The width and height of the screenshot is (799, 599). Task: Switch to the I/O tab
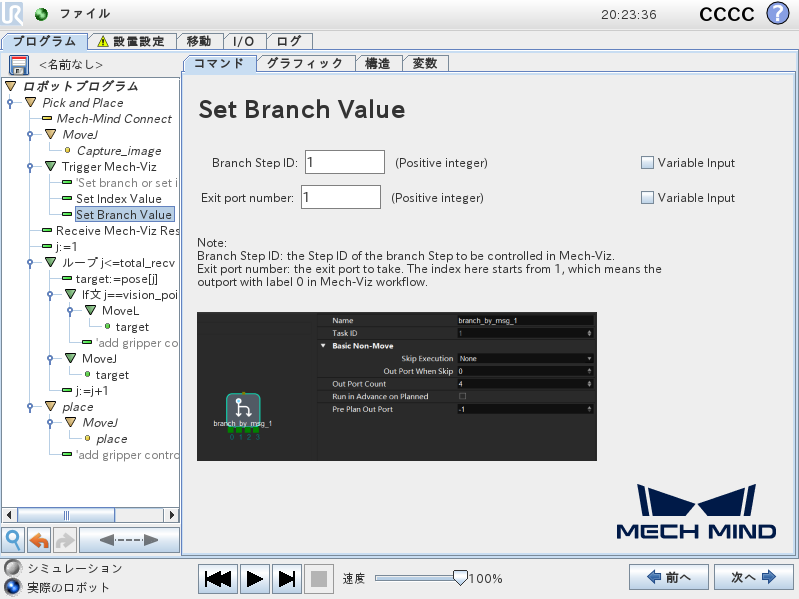[x=244, y=41]
